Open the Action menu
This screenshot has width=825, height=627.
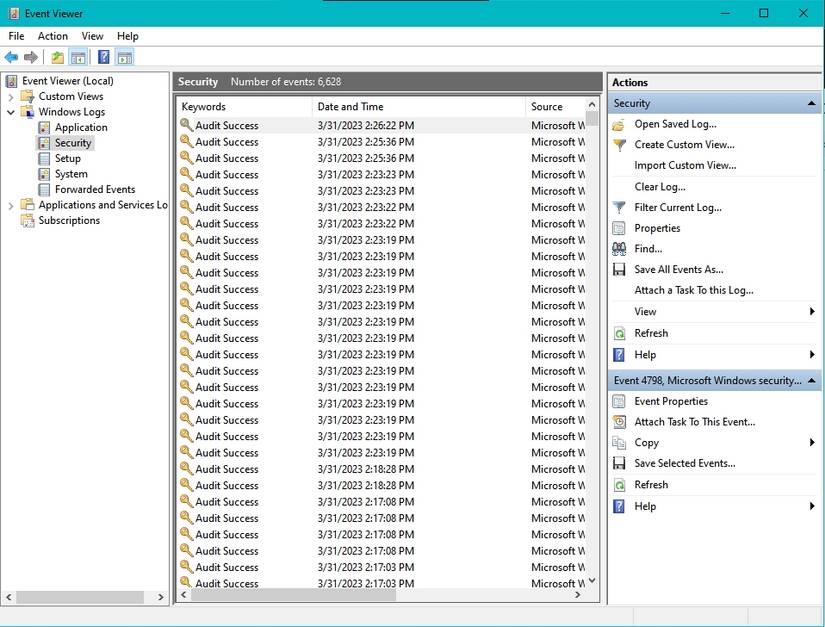click(52, 35)
